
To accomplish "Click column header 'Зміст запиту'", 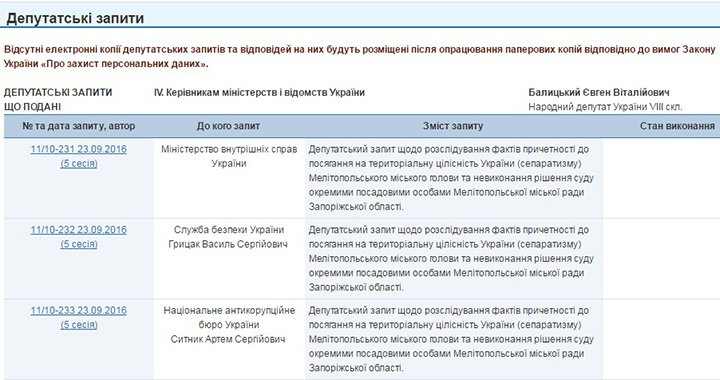I will click(x=453, y=126).
